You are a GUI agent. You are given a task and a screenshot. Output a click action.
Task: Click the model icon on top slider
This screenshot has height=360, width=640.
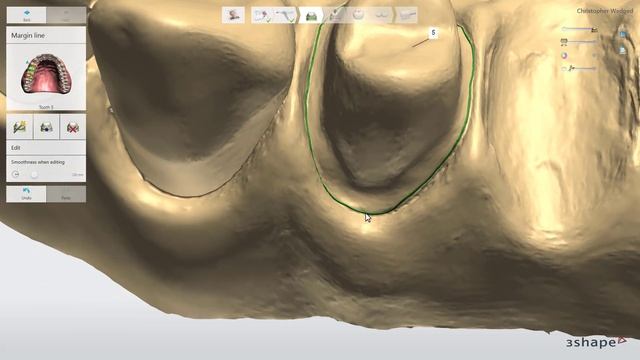point(594,29)
